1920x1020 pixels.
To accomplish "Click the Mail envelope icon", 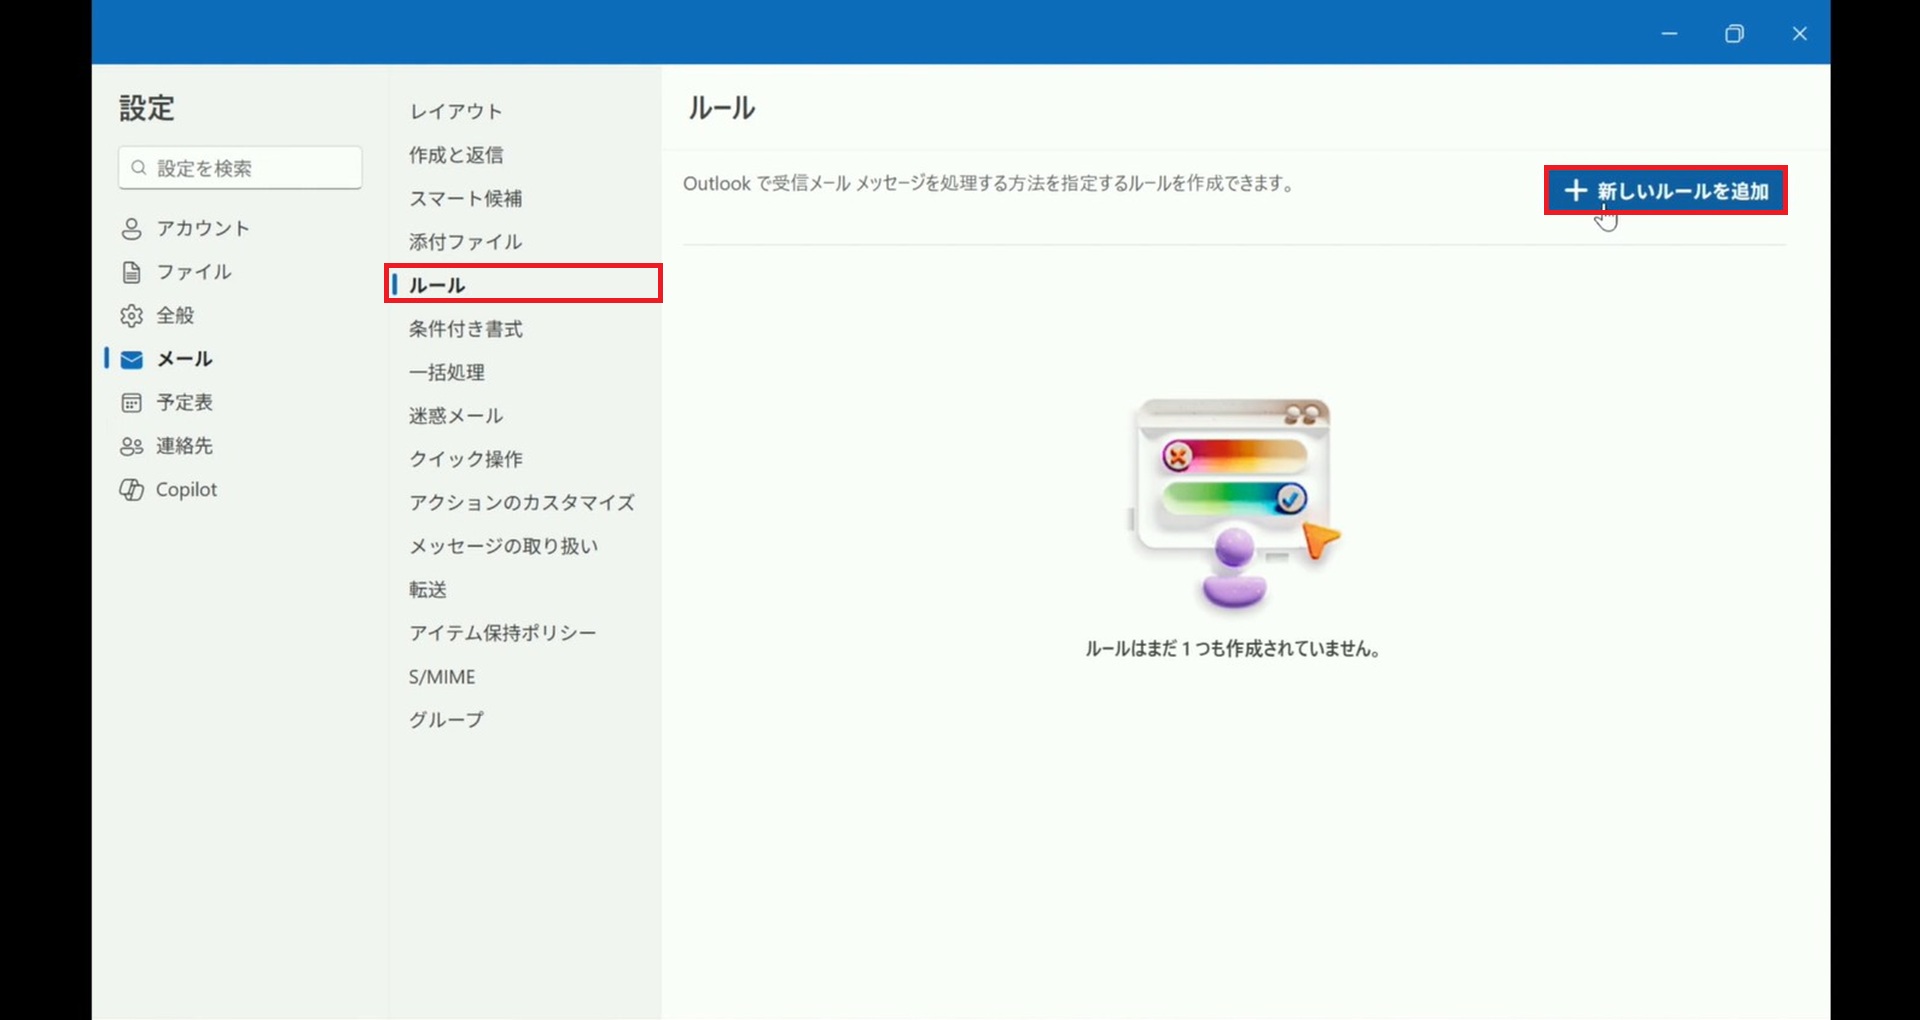I will point(131,360).
